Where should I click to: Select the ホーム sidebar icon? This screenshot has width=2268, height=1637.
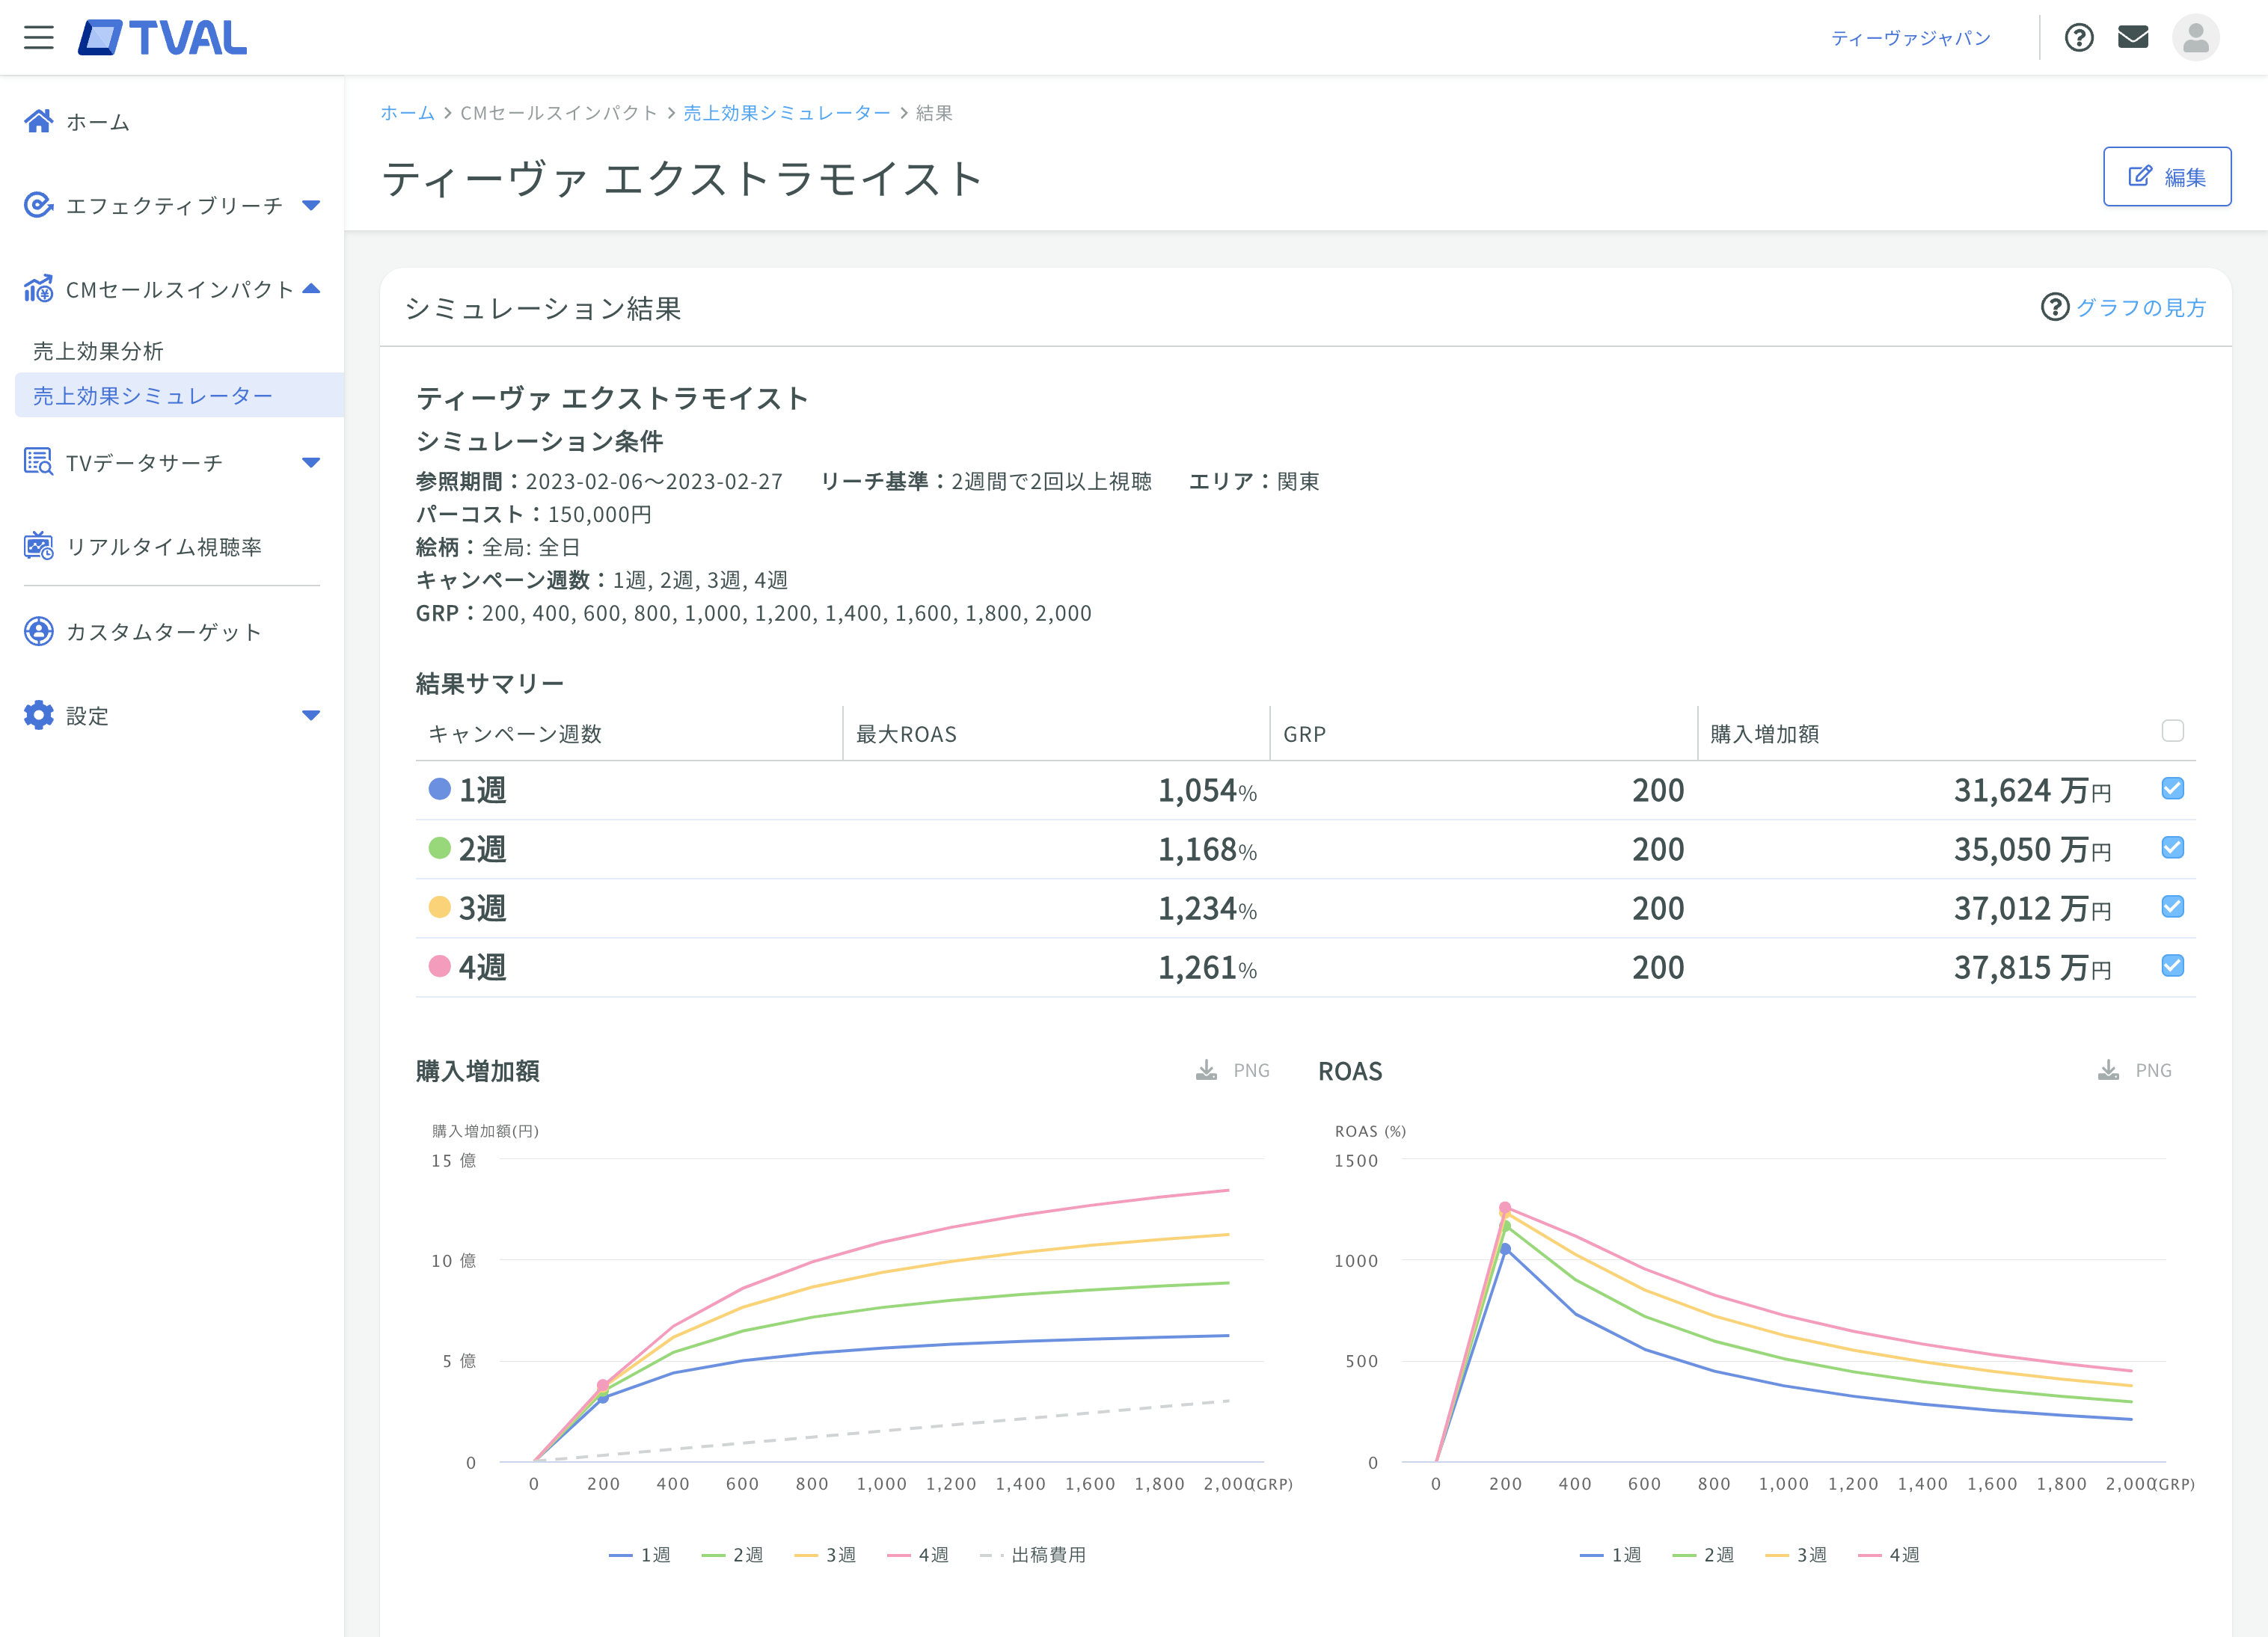click(38, 121)
